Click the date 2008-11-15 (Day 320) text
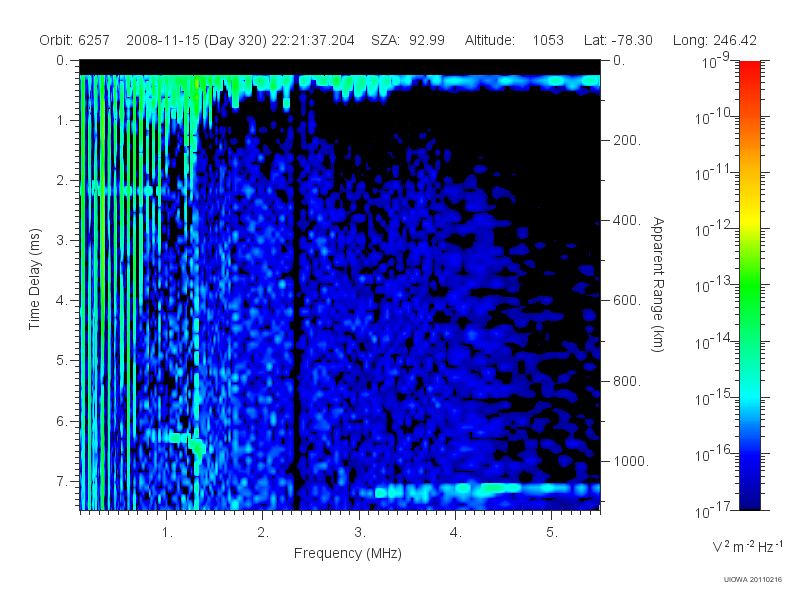Screen dimensions: 800x600 [x=198, y=40]
